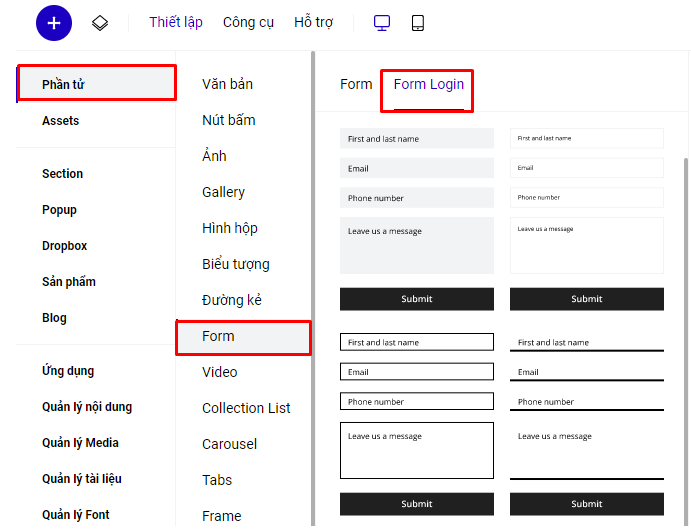Choose the Popup sidebar entry

(x=59, y=210)
